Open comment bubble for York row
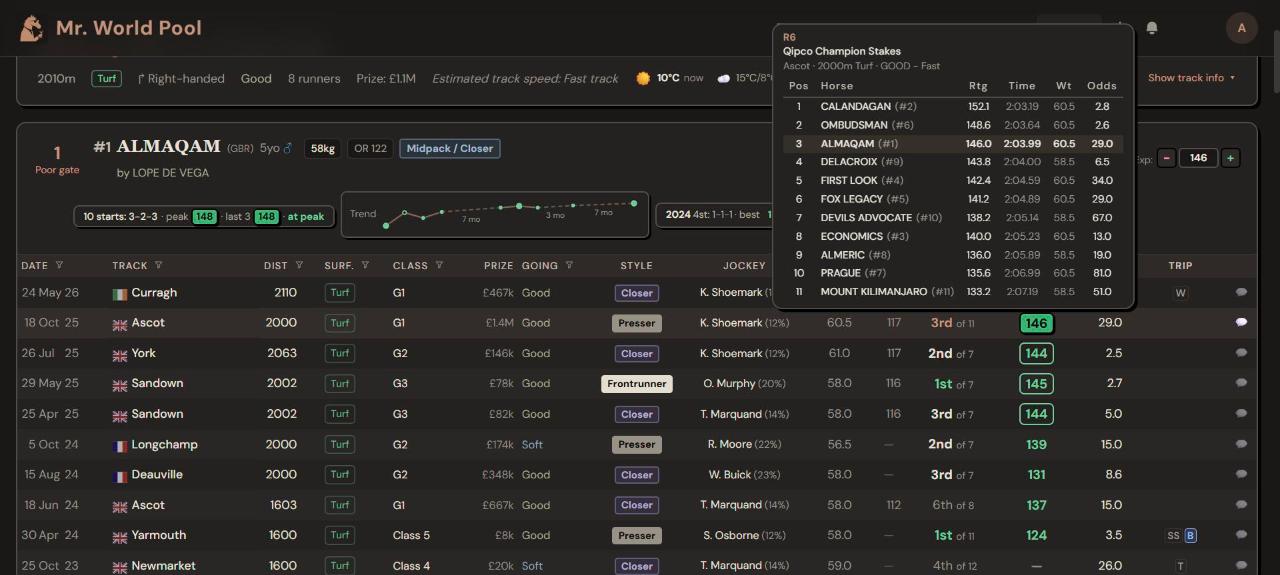This screenshot has width=1280, height=575. (1241, 353)
